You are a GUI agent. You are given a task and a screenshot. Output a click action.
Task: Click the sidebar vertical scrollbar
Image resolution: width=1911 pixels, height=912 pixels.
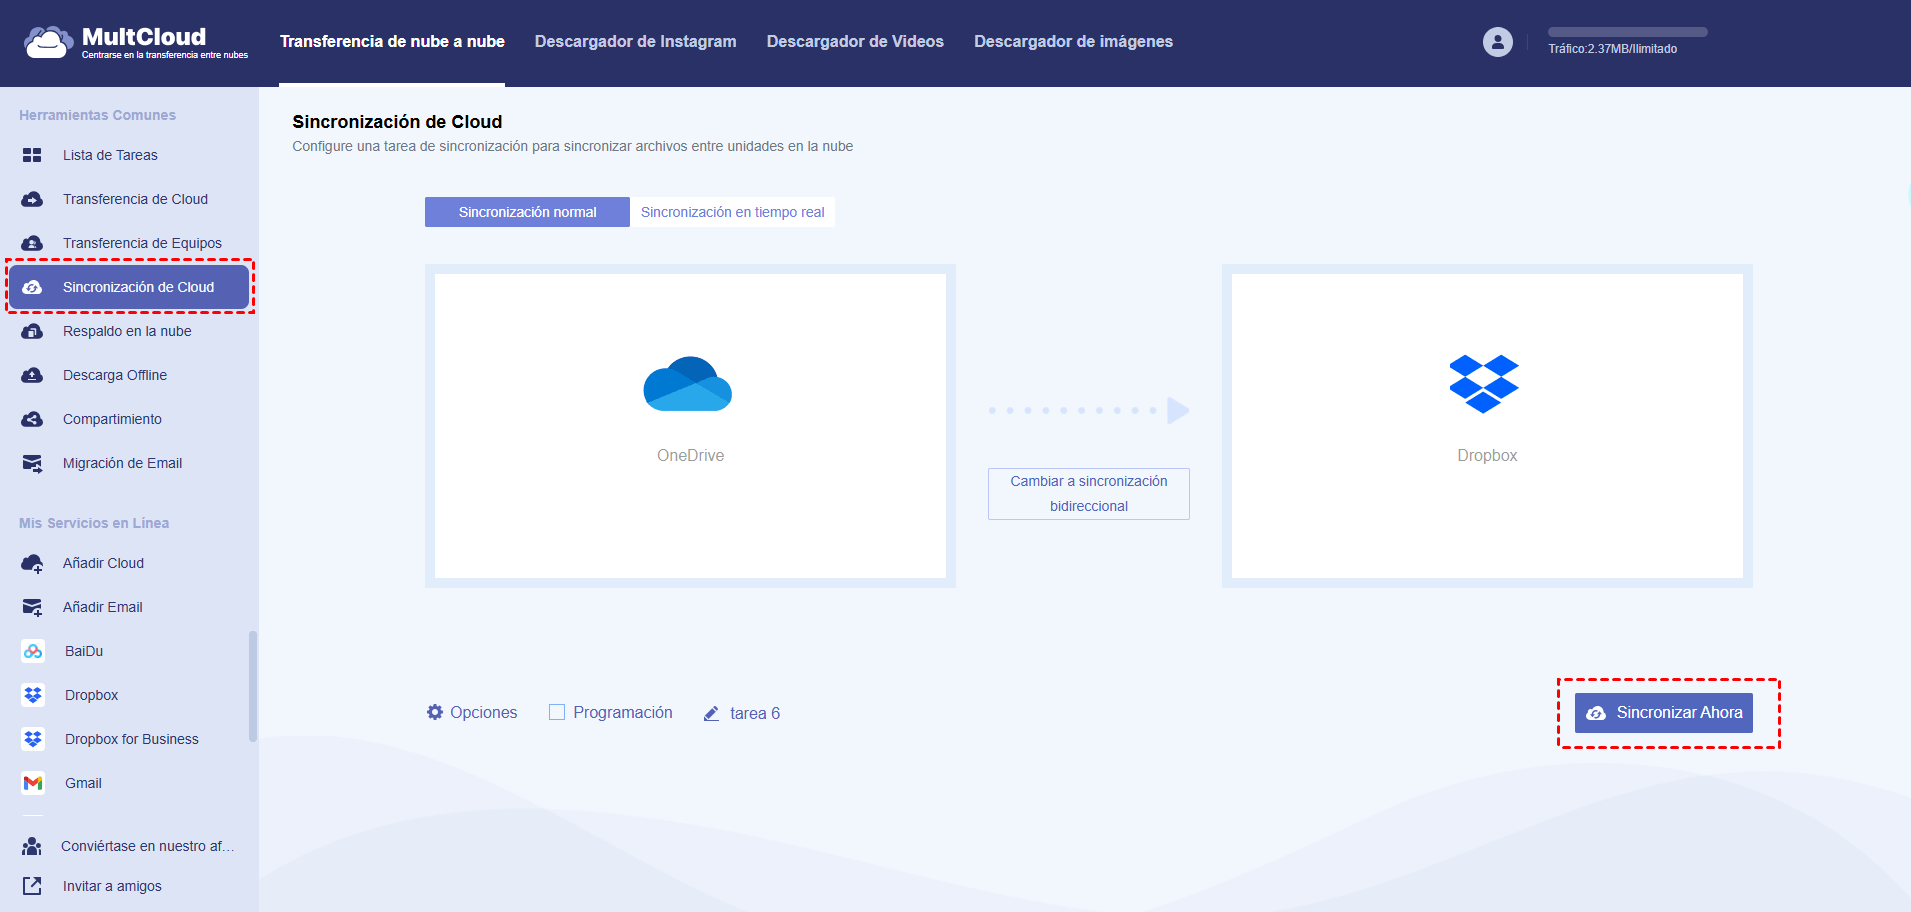[253, 685]
